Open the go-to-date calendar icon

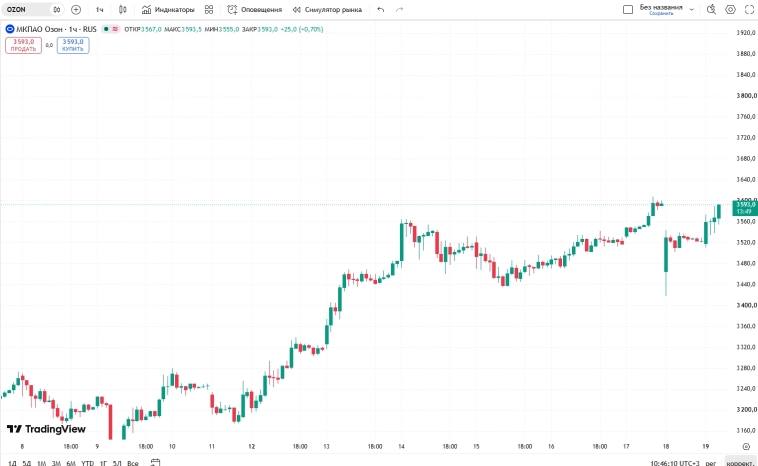coord(155,463)
